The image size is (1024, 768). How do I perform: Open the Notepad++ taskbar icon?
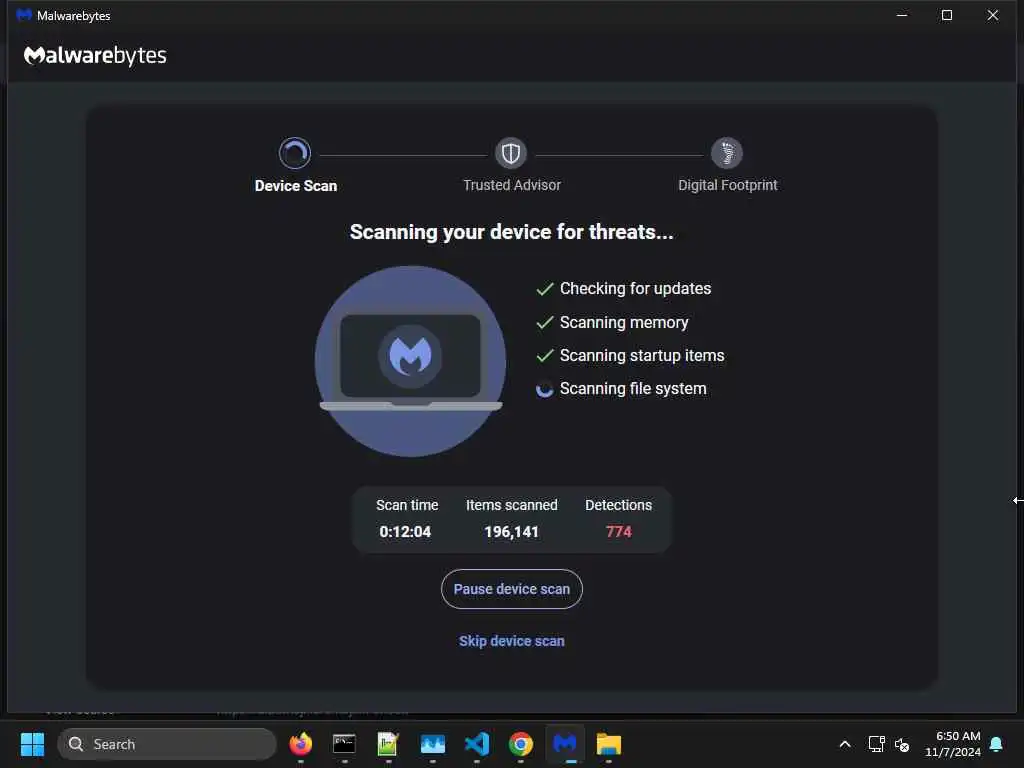(388, 744)
